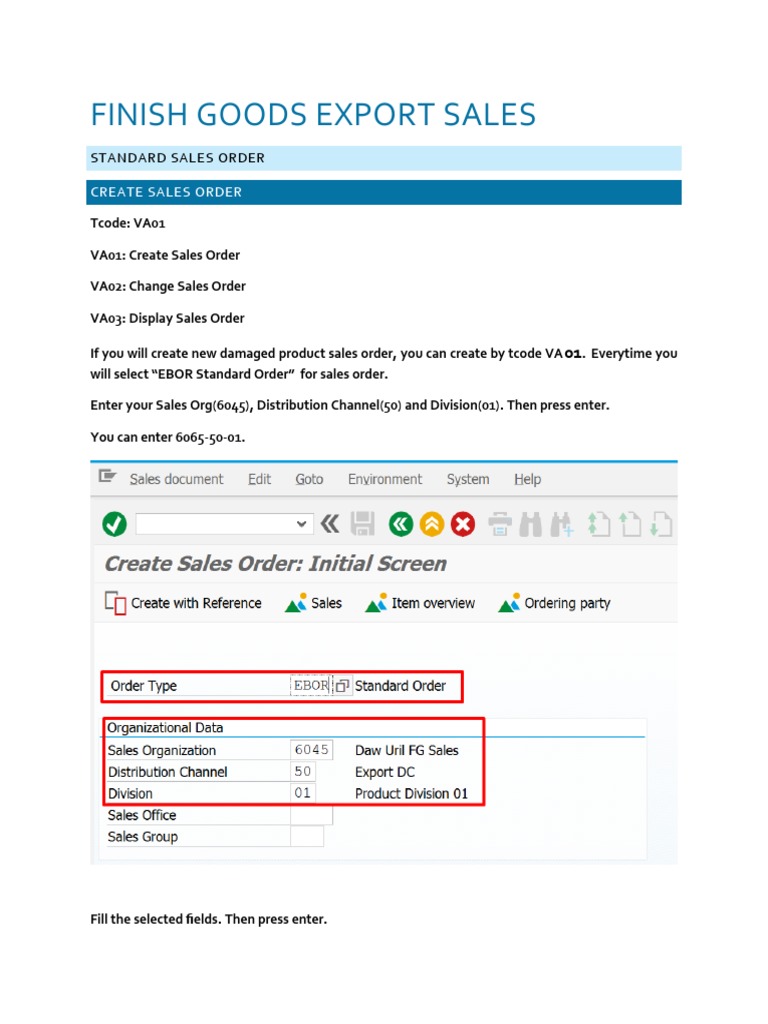Click the Distribution Channel field 50

click(302, 771)
